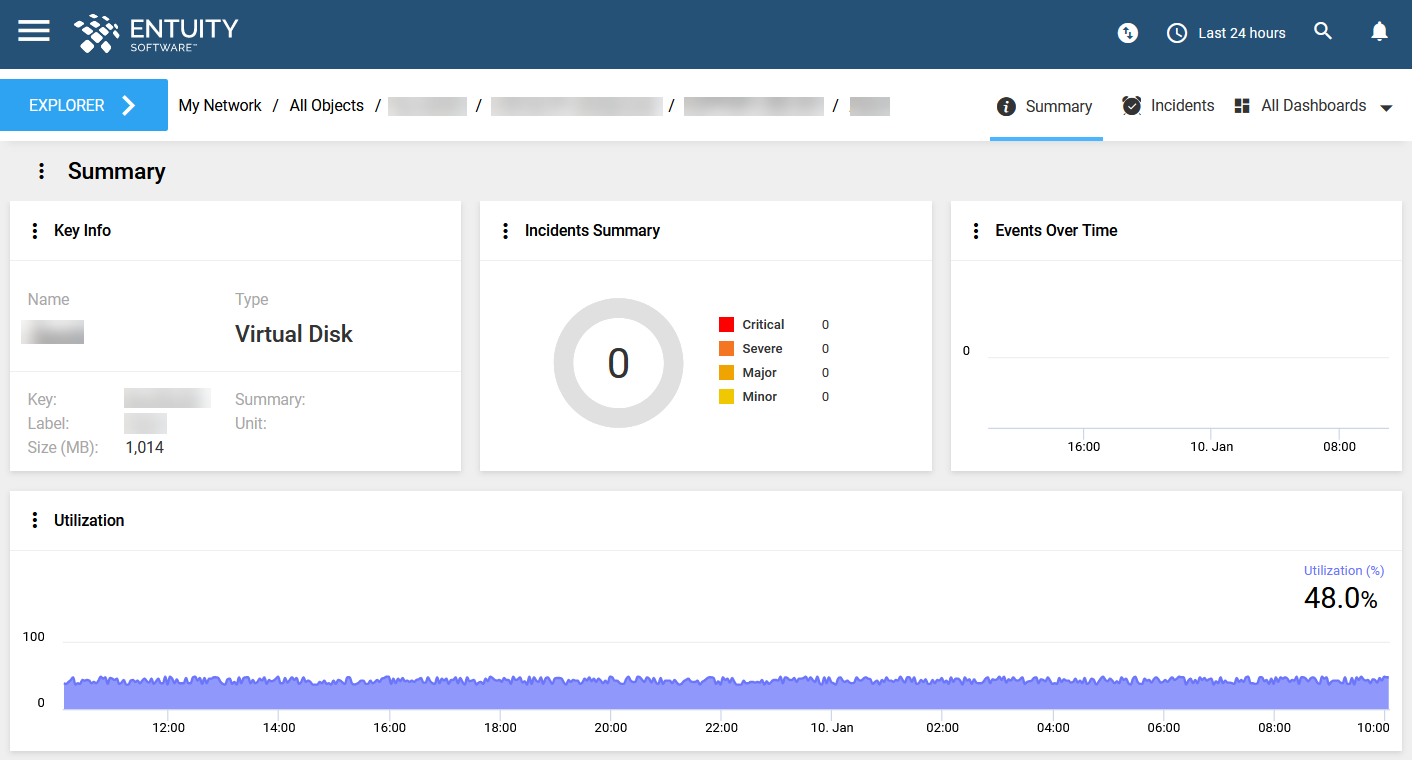This screenshot has width=1412, height=760.
Task: Click the Incidents Summary panel title
Action: 592,230
